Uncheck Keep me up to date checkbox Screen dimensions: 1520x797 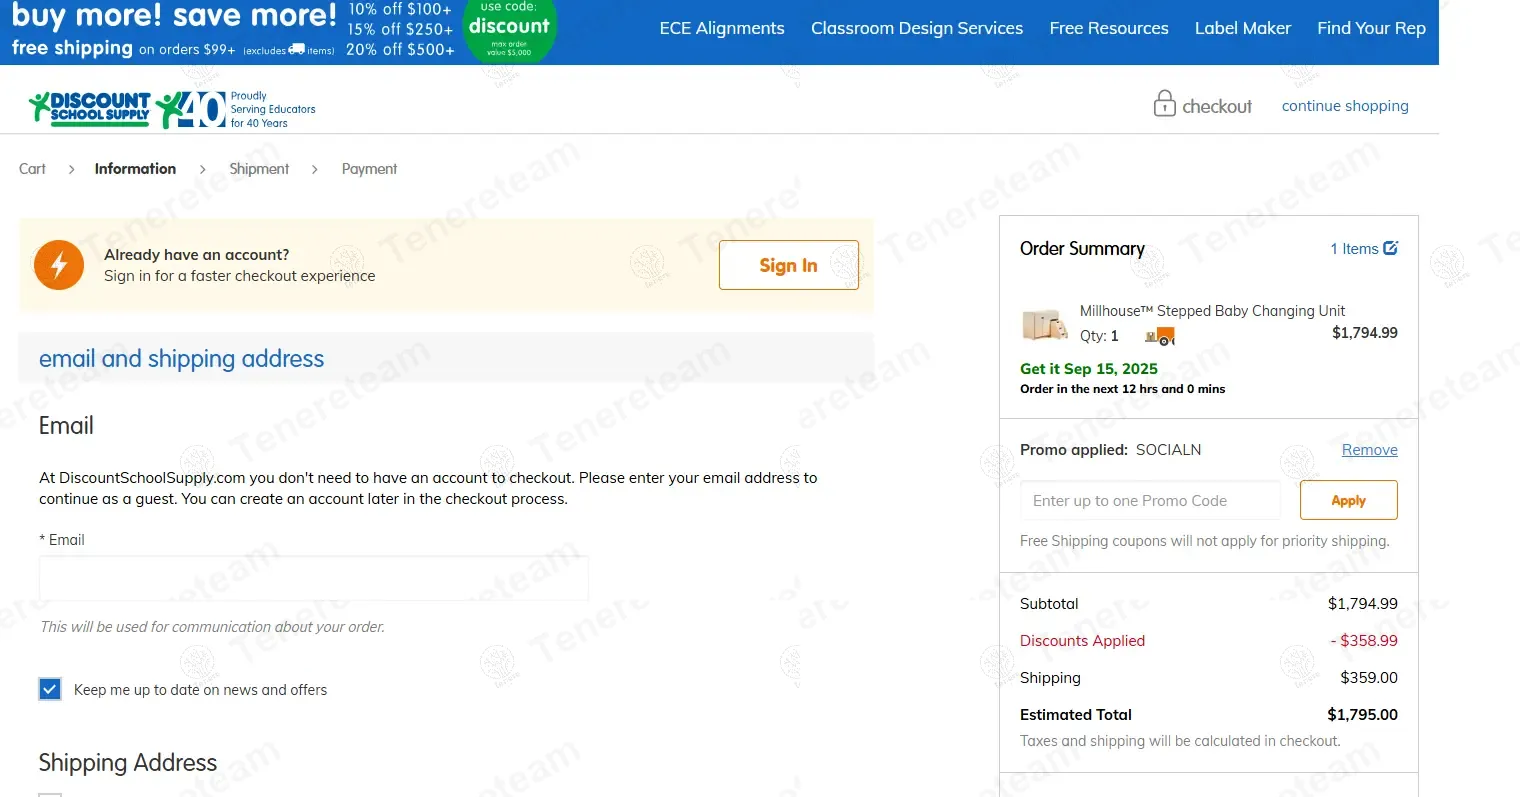click(50, 689)
